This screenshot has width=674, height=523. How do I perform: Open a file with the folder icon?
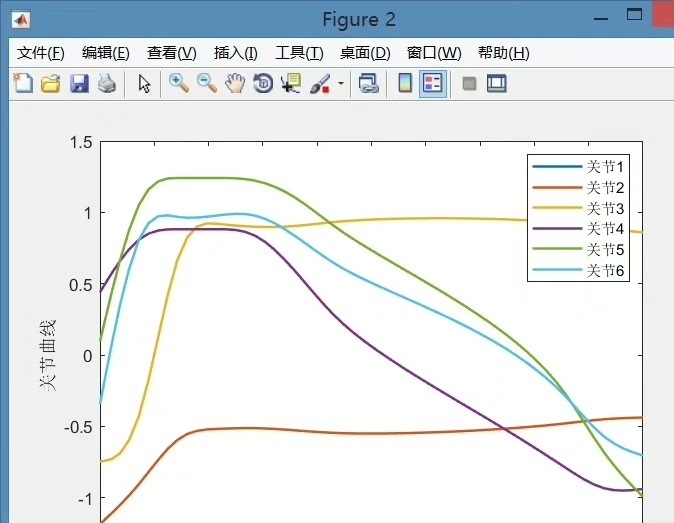coord(51,83)
